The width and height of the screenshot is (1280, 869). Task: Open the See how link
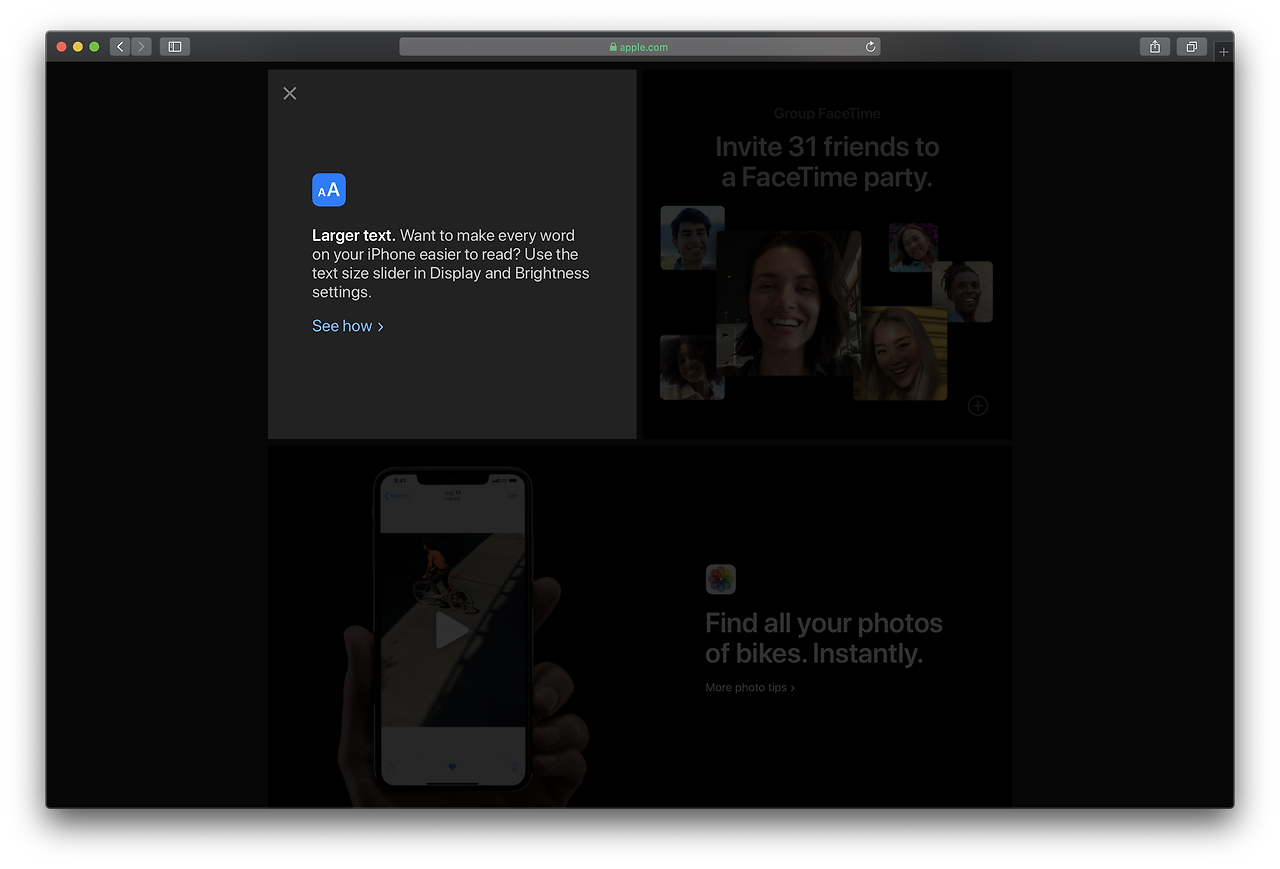click(x=348, y=326)
